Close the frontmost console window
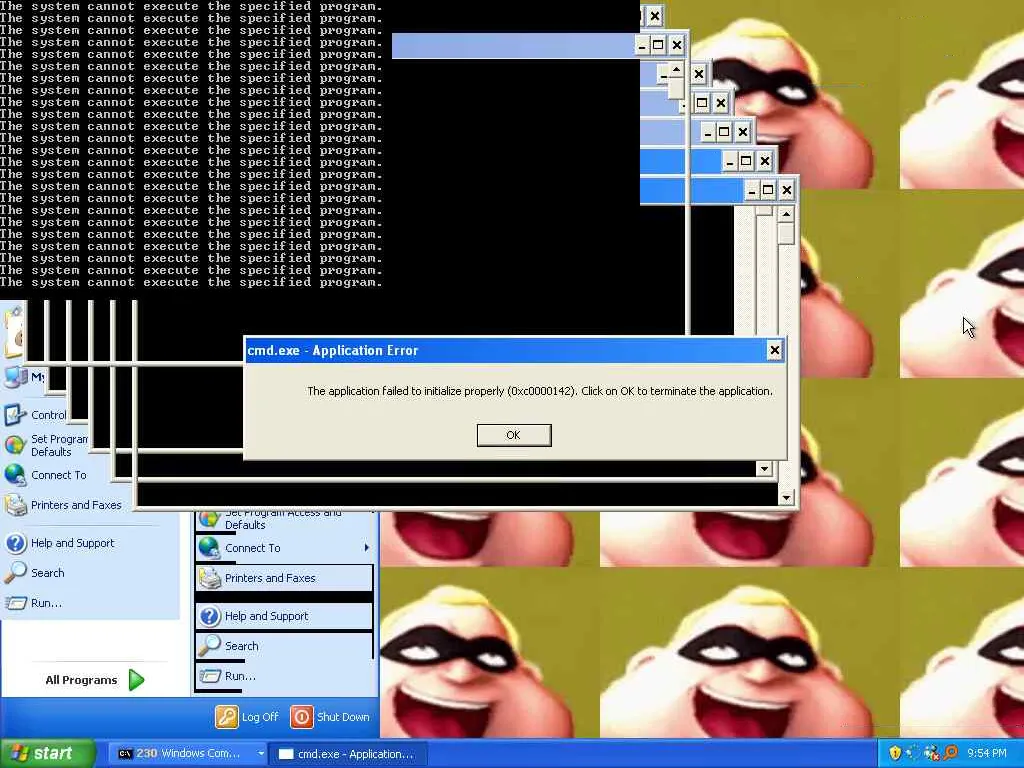 tap(787, 190)
